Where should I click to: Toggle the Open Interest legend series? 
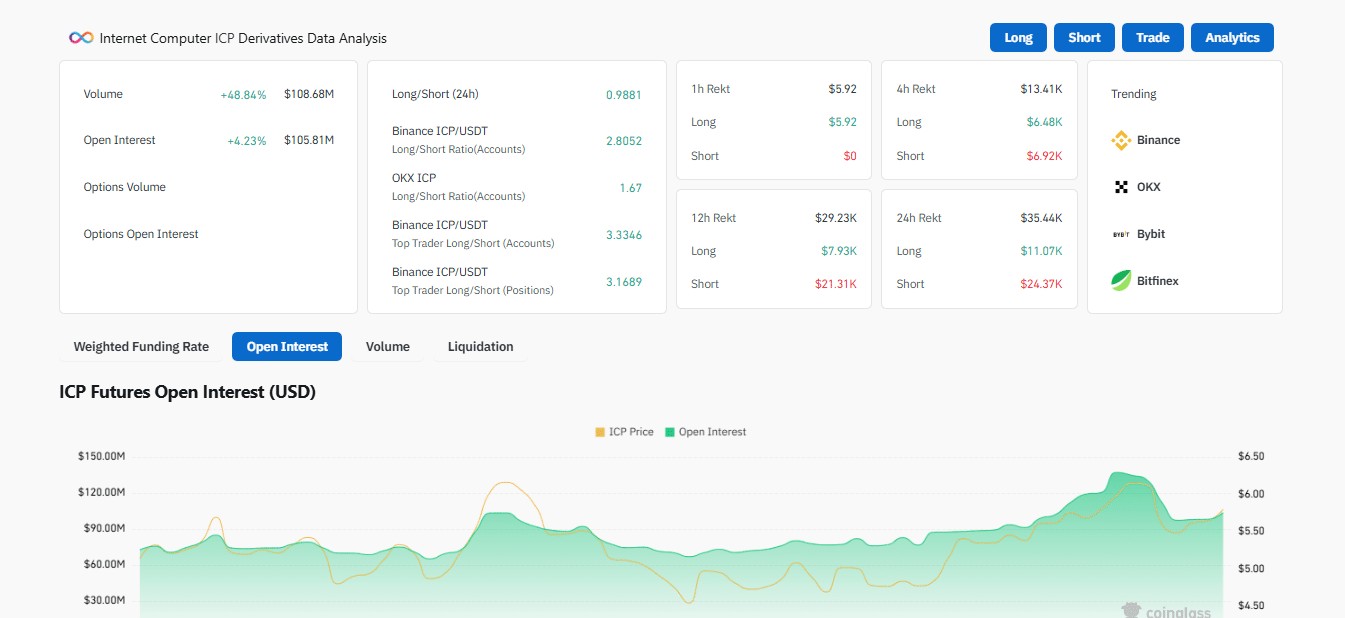tap(705, 432)
